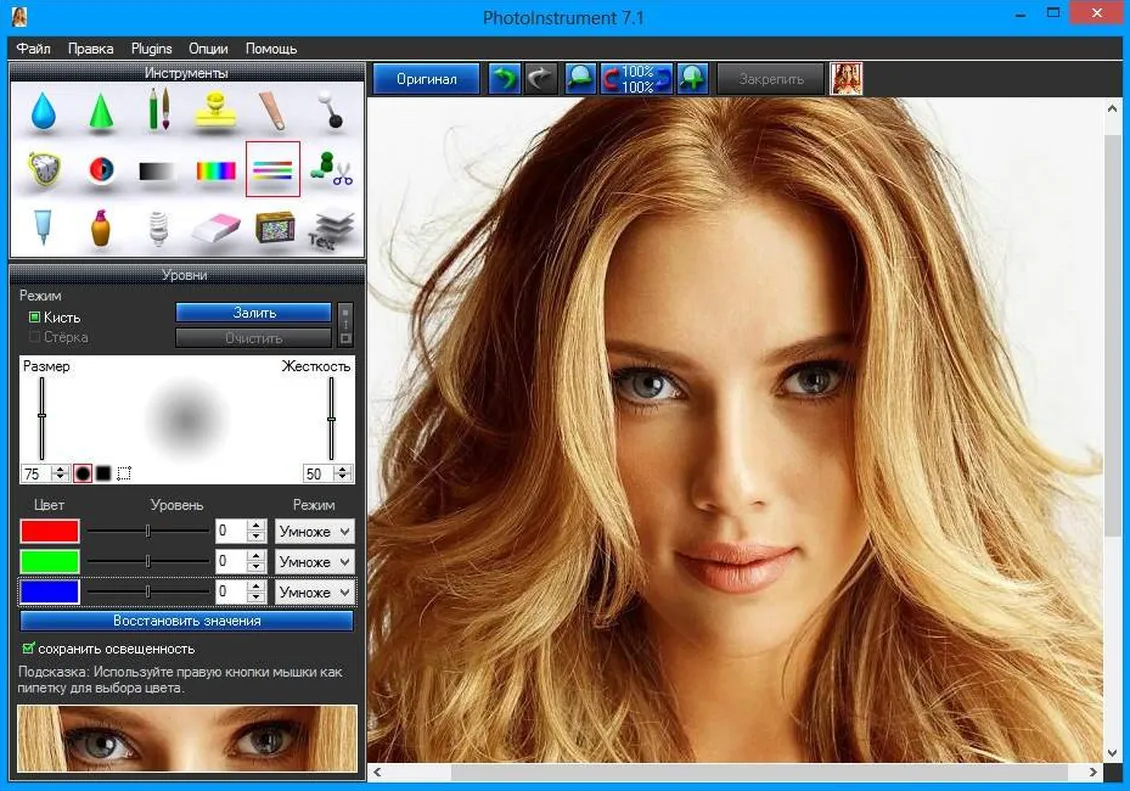The image size is (1130, 791).
Task: Expand the blue channel Режим dropdown
Action: coord(315,592)
